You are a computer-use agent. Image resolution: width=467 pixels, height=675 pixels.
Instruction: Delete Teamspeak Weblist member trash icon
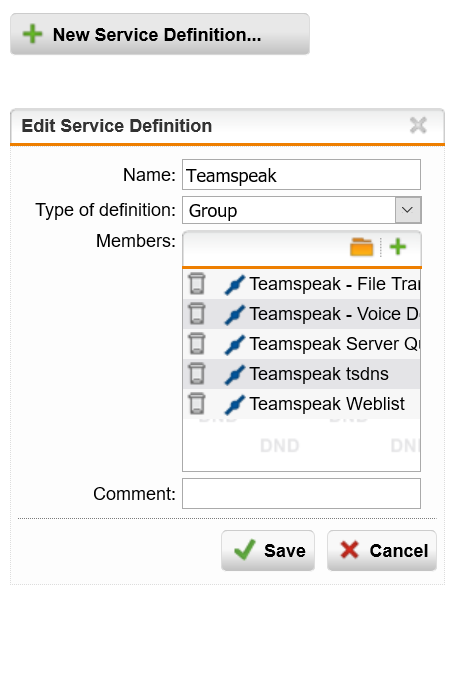(x=197, y=404)
